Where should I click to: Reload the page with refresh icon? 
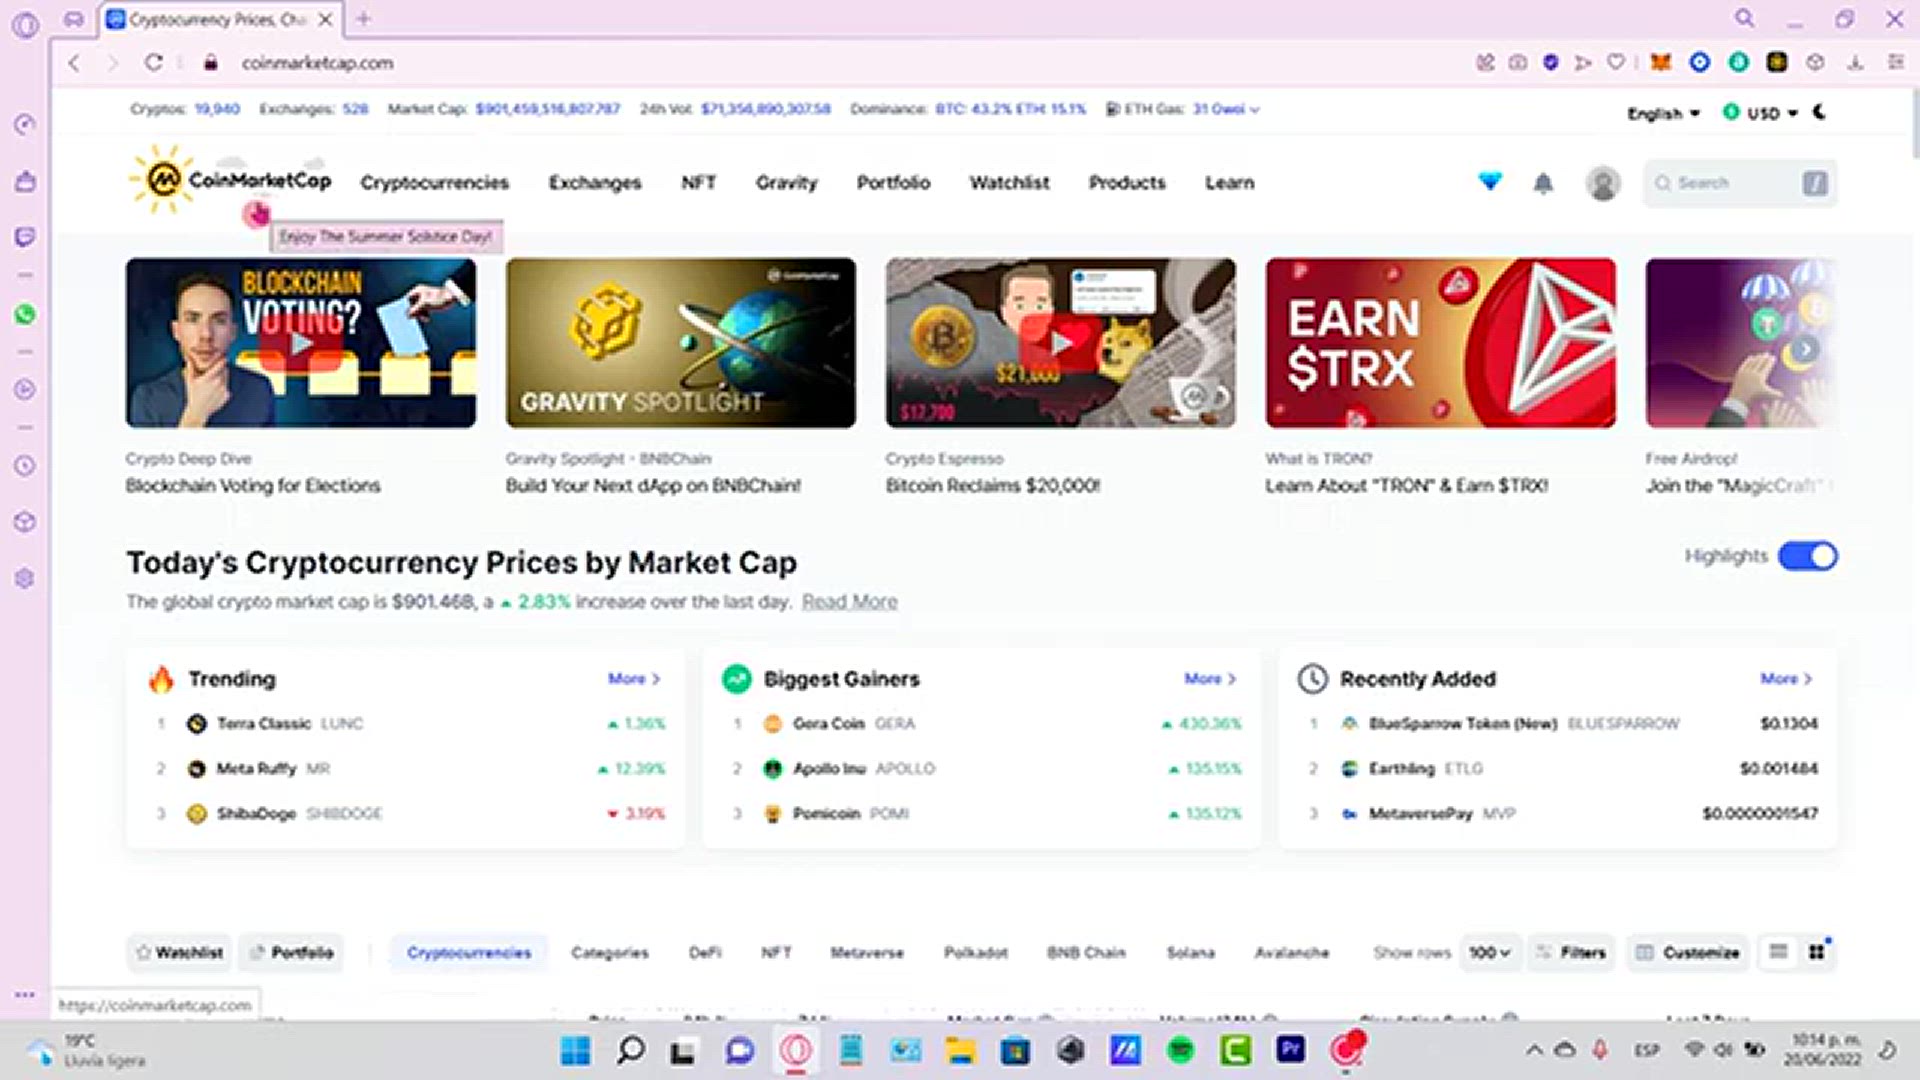[153, 62]
